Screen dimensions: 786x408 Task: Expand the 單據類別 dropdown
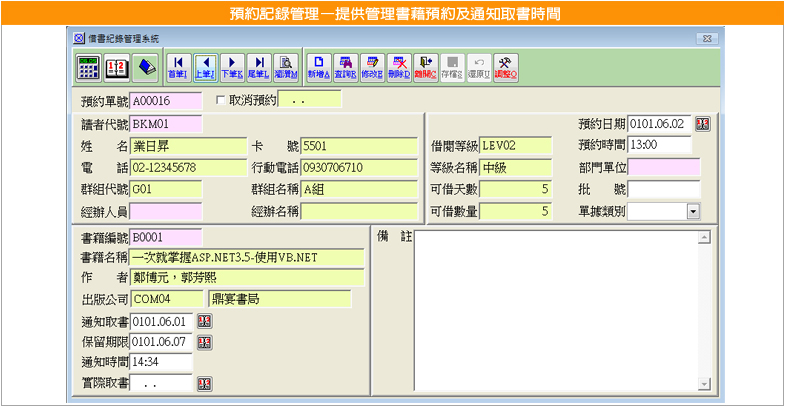(x=692, y=211)
